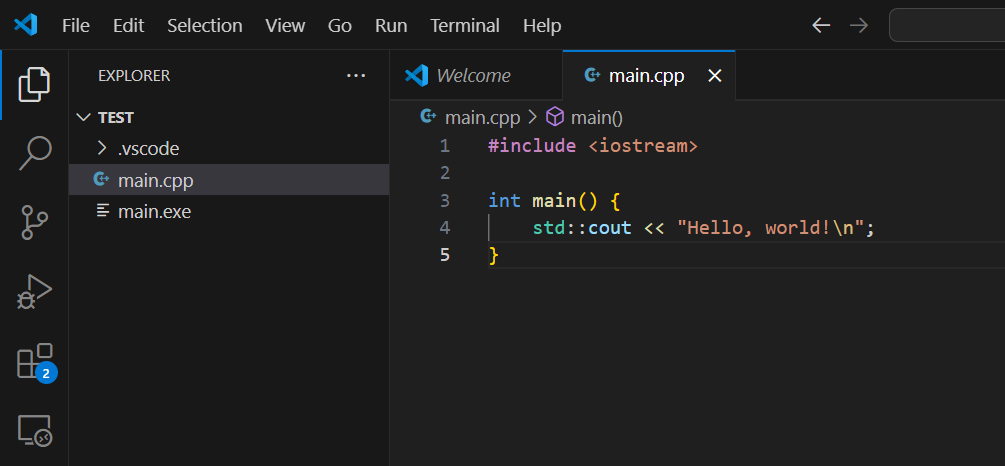
Task: Click main.cpp in the breadcrumb path
Action: 481,117
